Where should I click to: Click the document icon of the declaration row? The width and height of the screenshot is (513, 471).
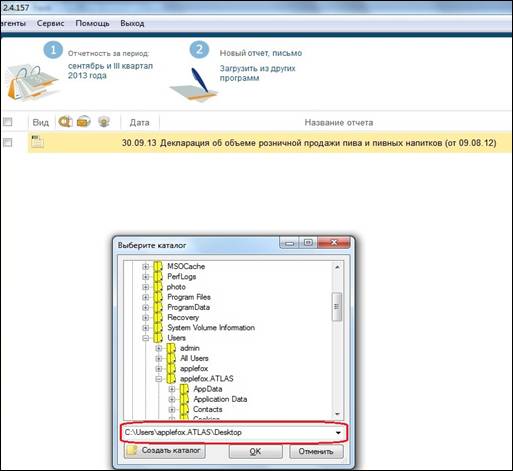coord(37,142)
